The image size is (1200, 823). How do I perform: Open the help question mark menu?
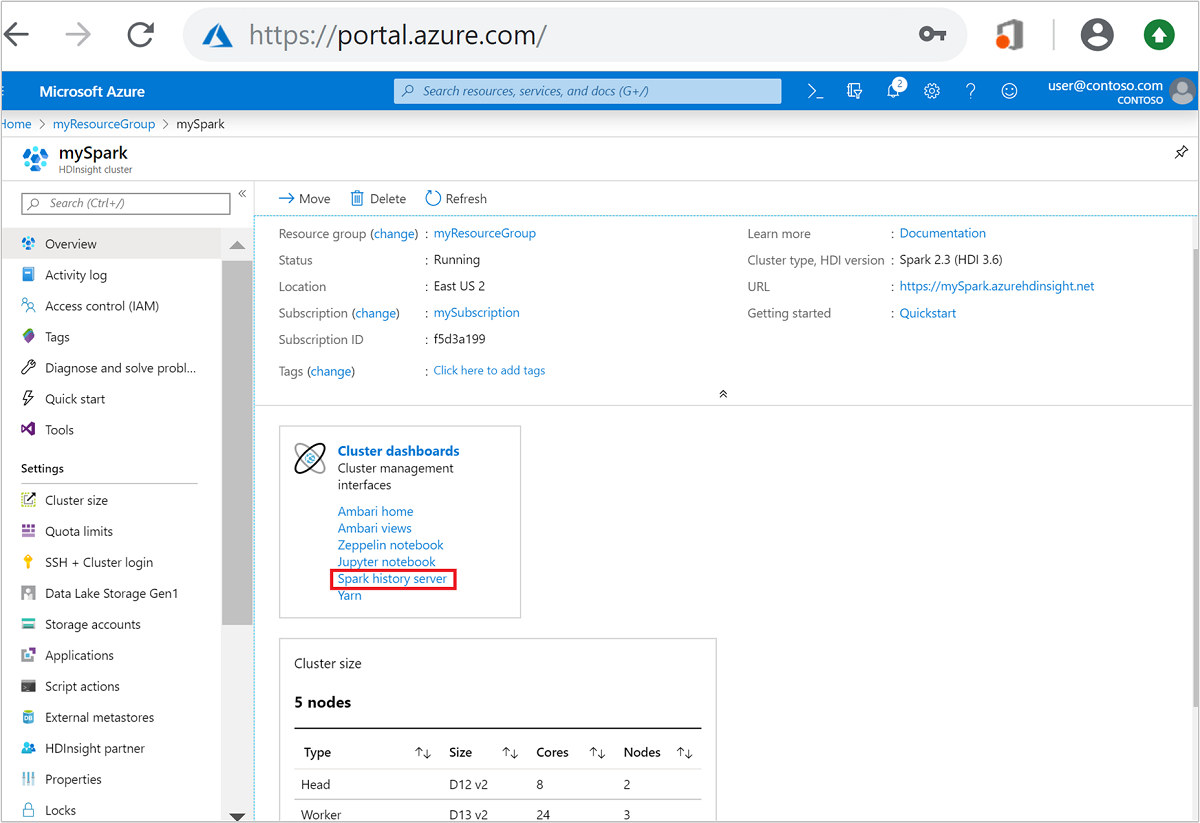coord(970,90)
